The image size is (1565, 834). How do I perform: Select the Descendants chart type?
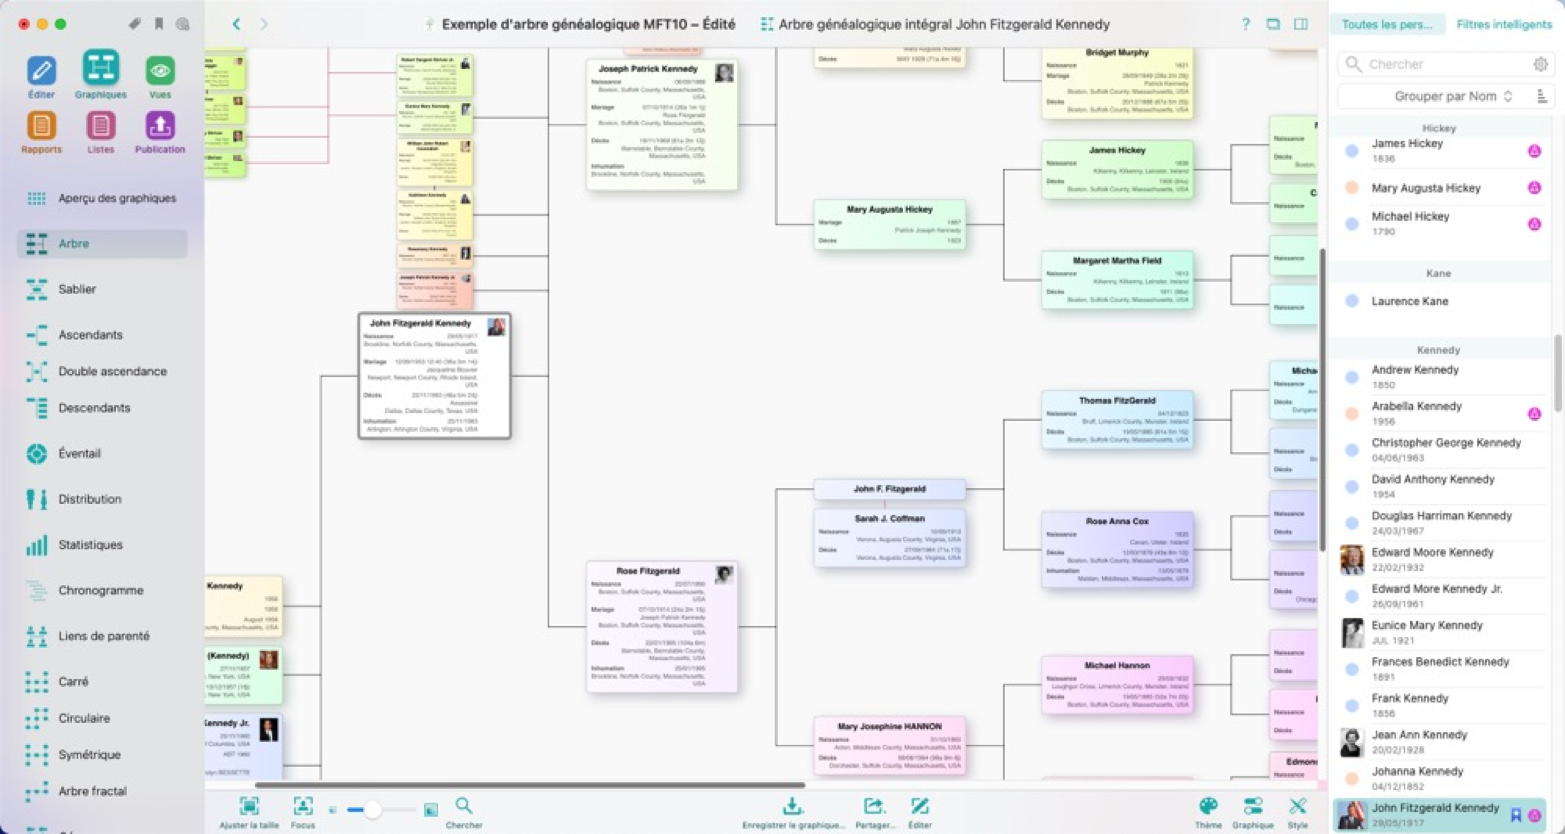click(101, 408)
